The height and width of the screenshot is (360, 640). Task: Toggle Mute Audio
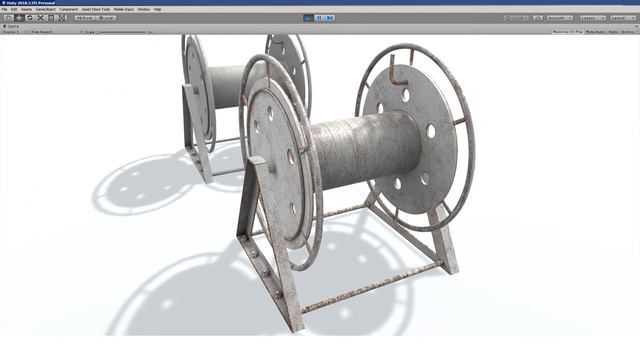click(596, 31)
